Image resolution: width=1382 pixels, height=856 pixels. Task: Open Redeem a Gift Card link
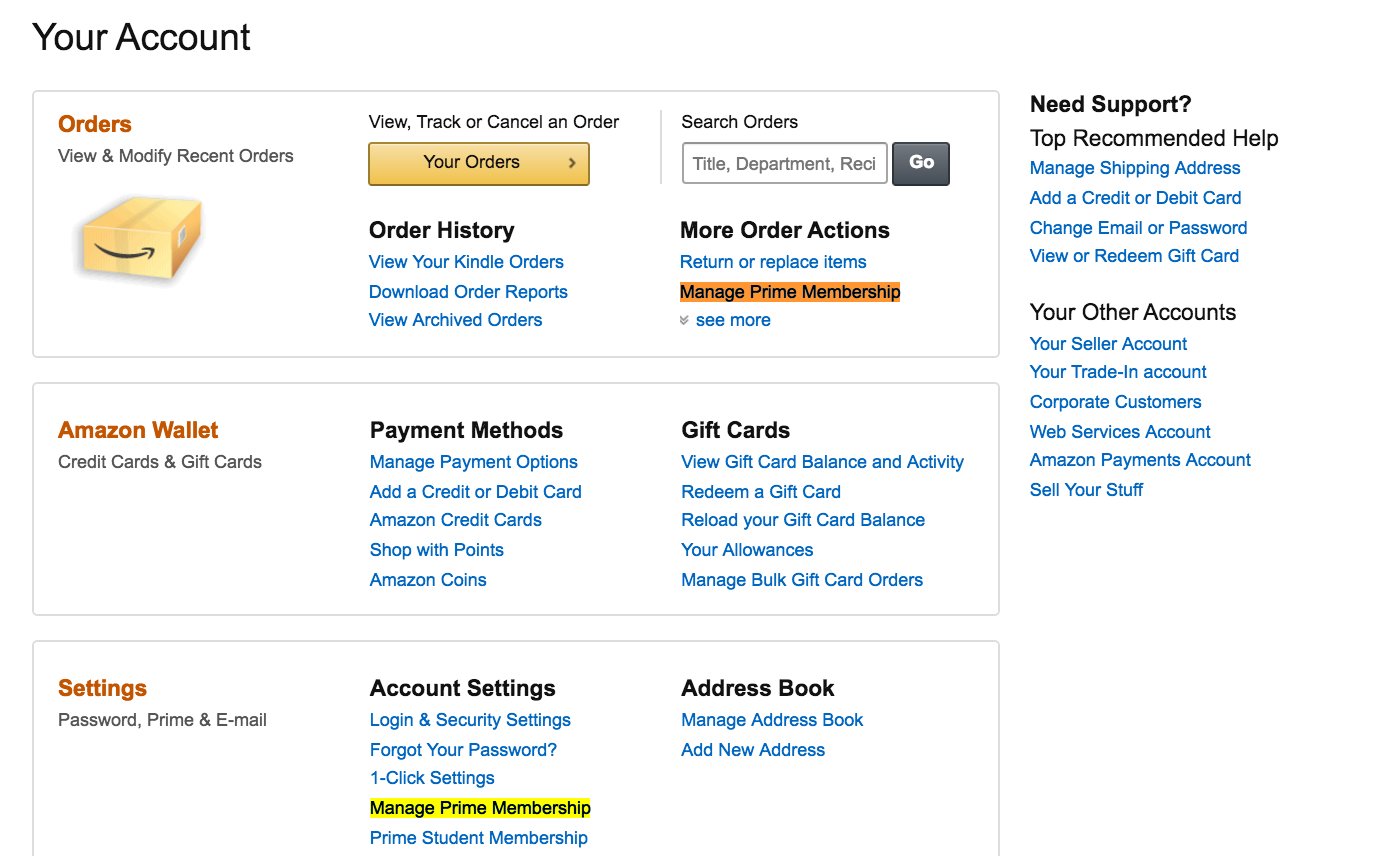[761, 492]
